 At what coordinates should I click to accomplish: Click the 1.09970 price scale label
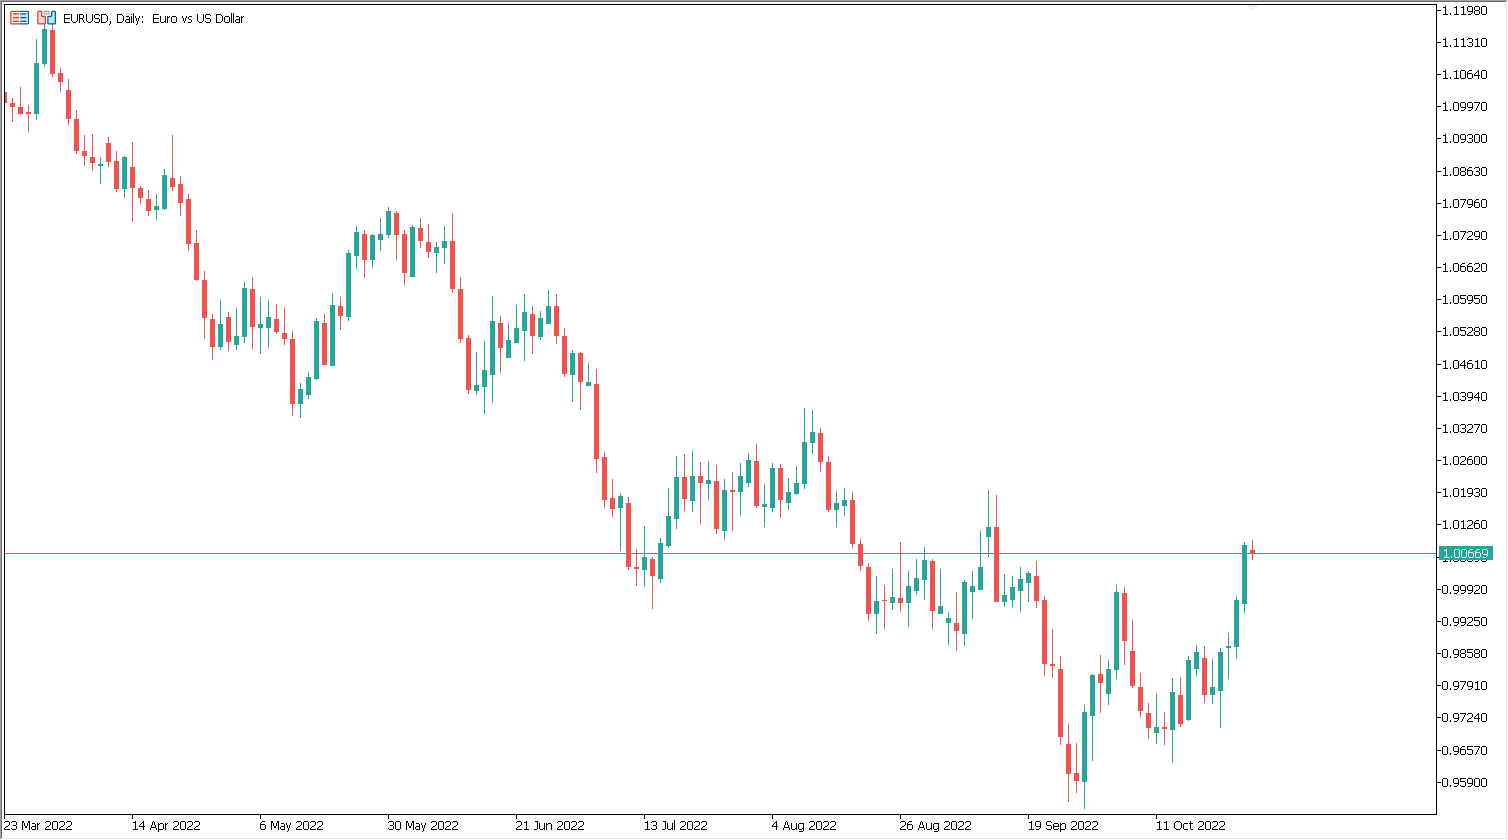tap(1466, 106)
